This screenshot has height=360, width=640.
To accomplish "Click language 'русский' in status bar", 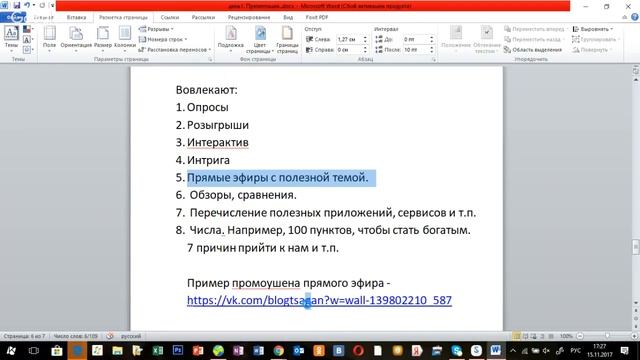I will coord(131,336).
